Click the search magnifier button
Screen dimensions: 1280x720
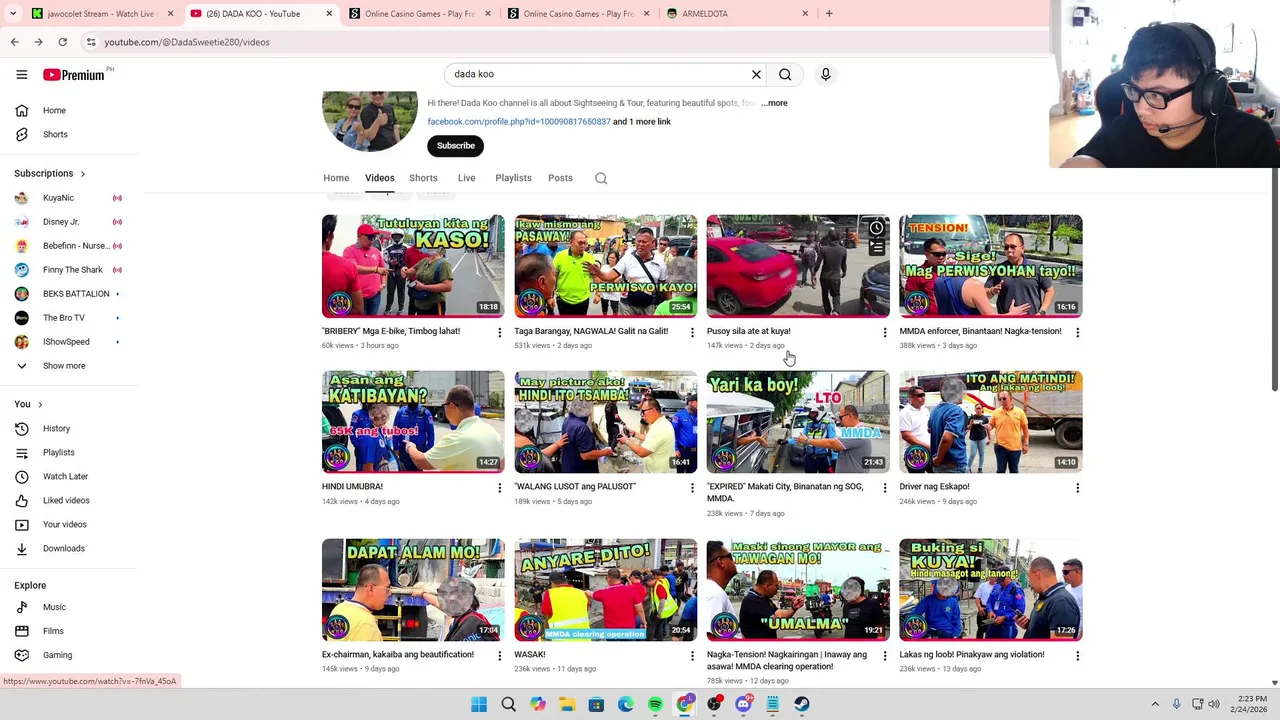[x=785, y=74]
